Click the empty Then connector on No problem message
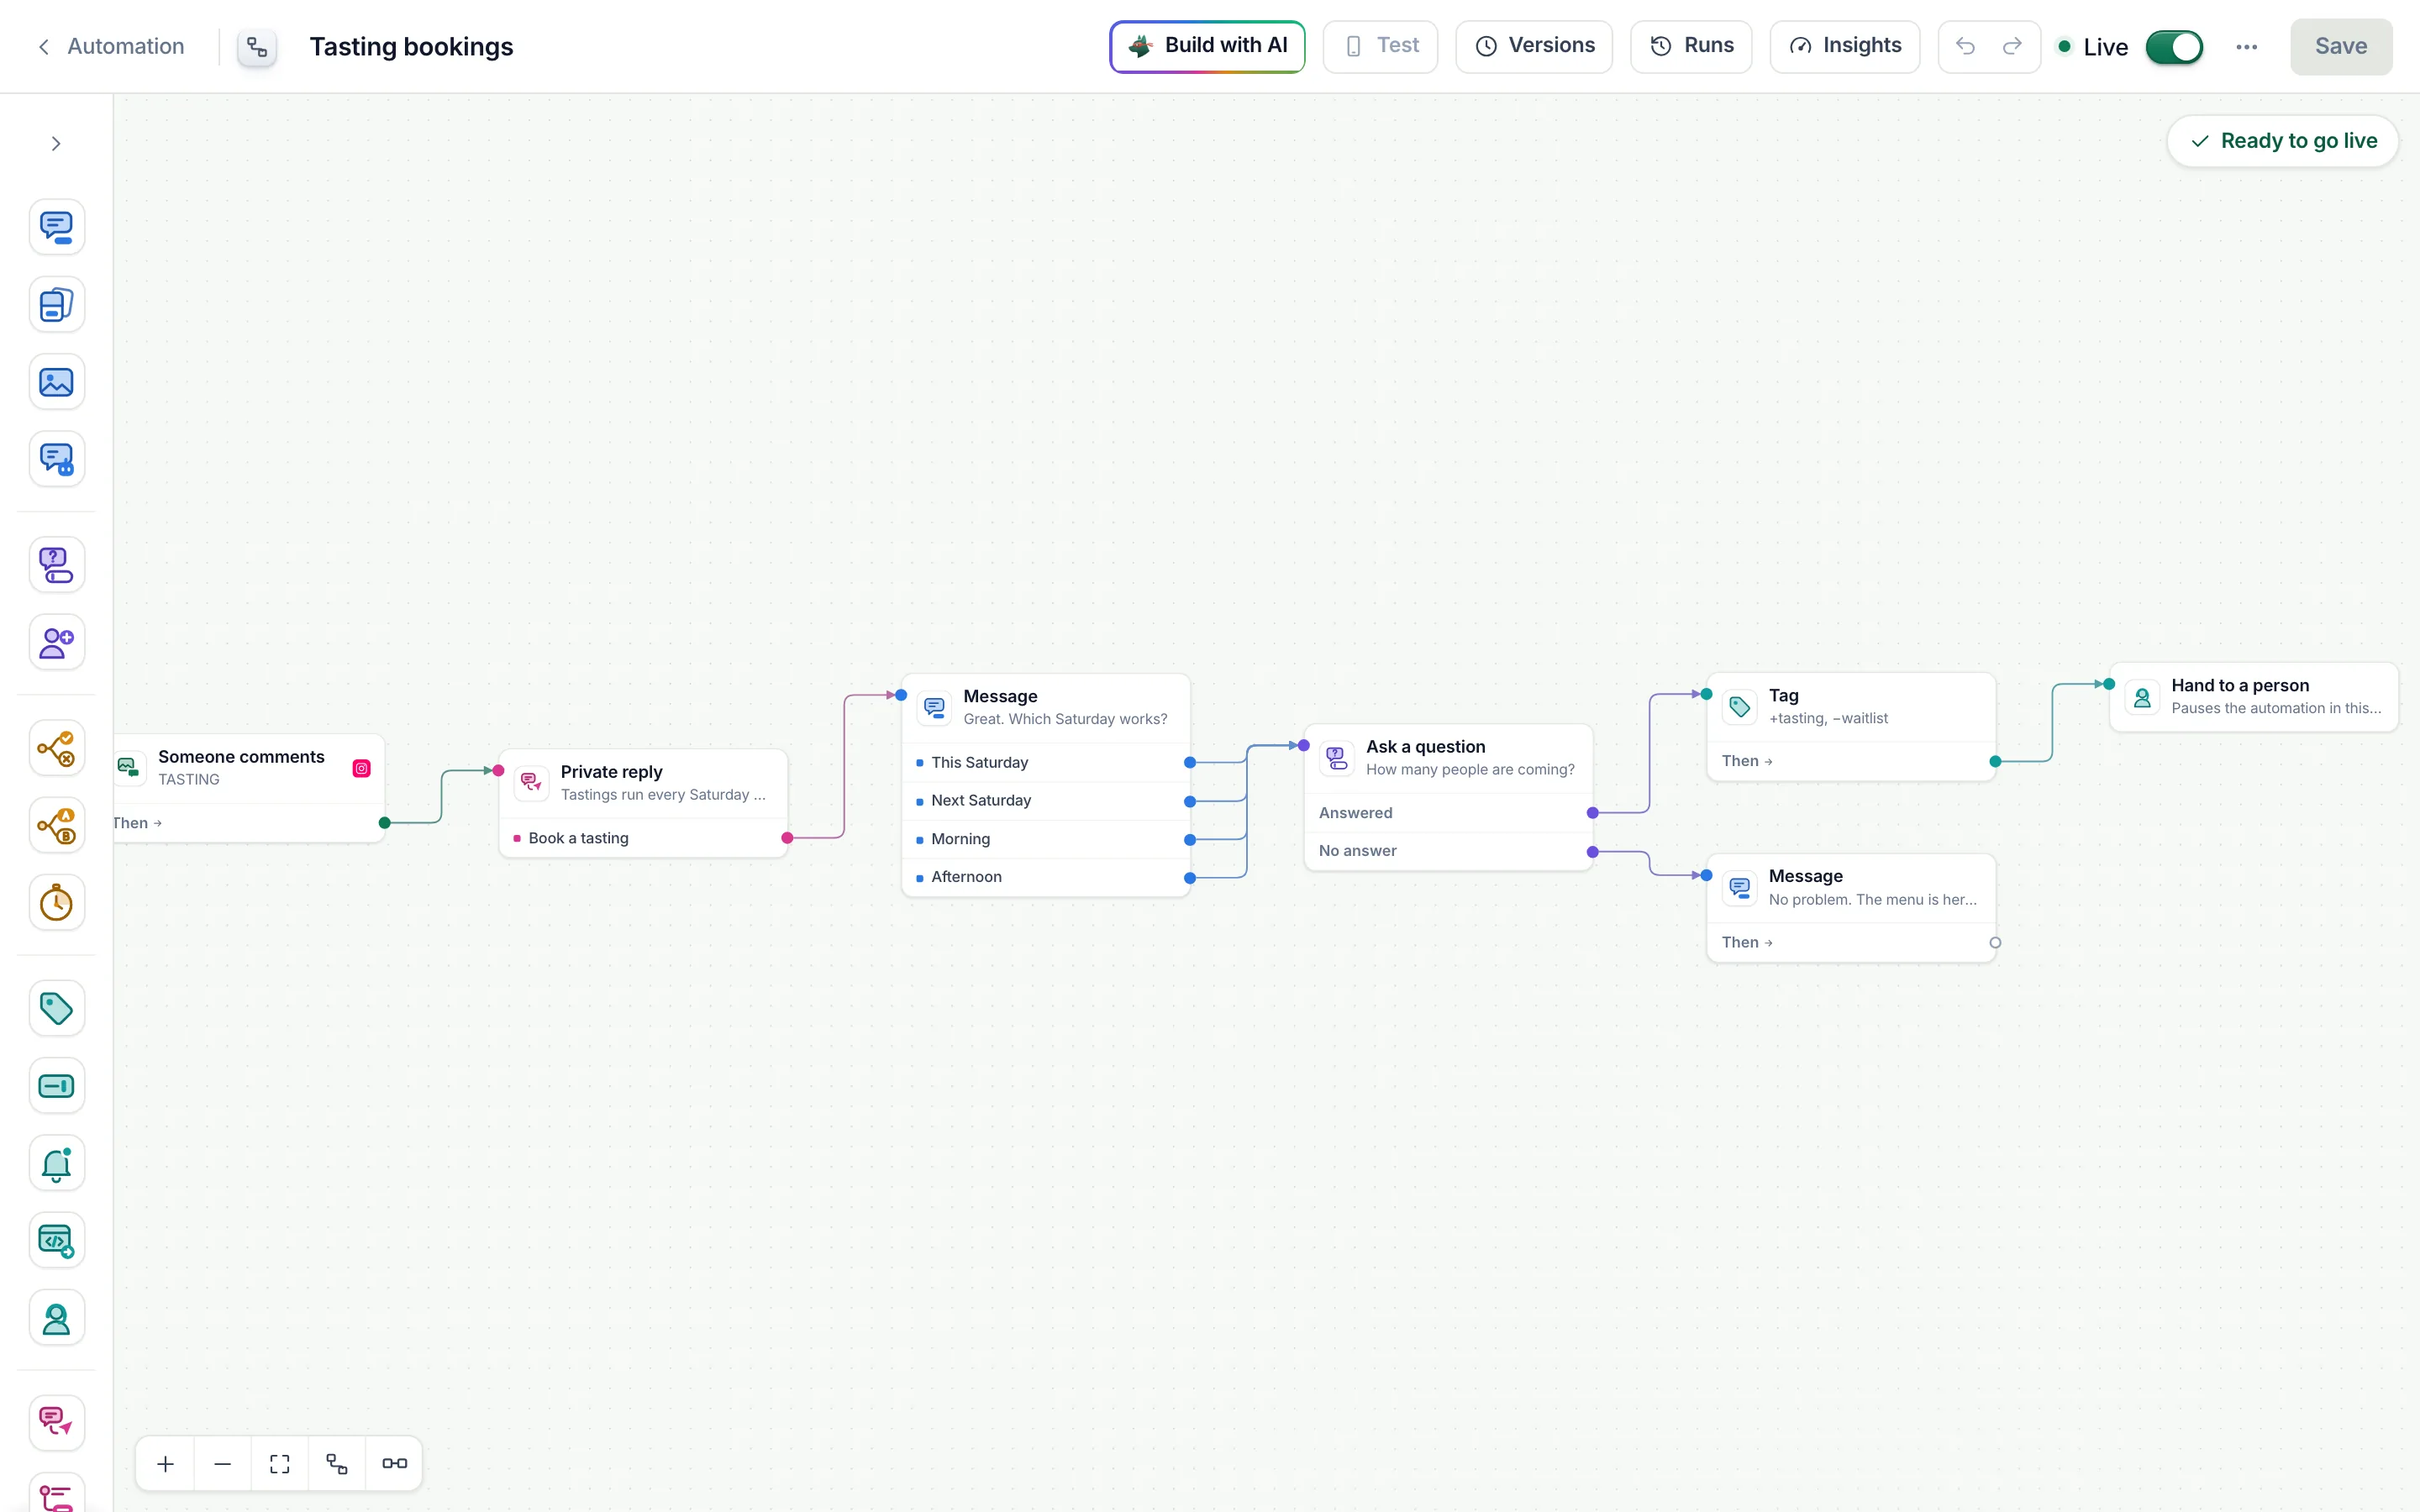The width and height of the screenshot is (2420, 1512). pyautogui.click(x=1995, y=943)
